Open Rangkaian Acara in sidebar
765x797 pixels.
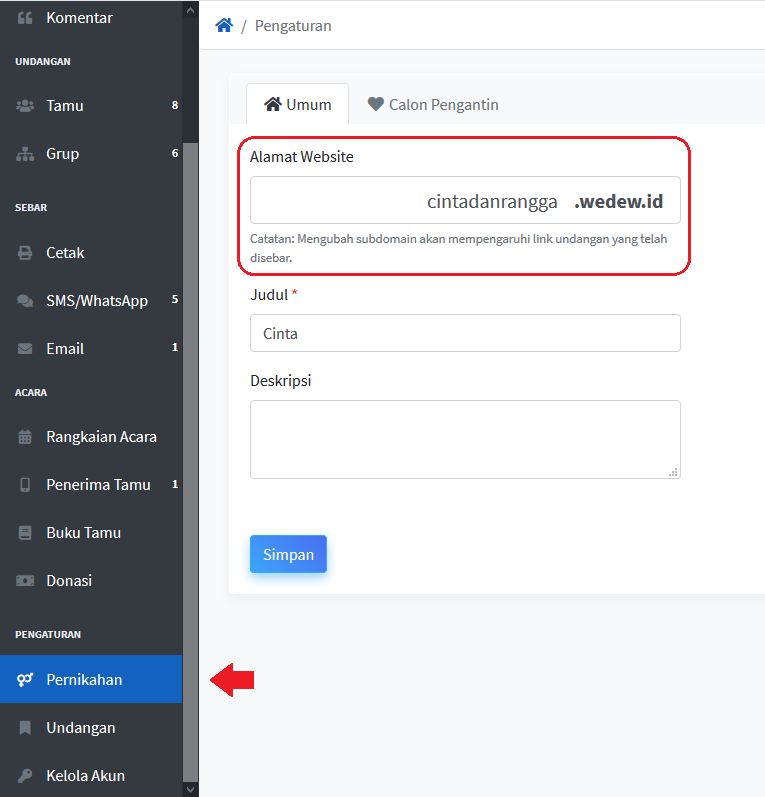[91, 437]
